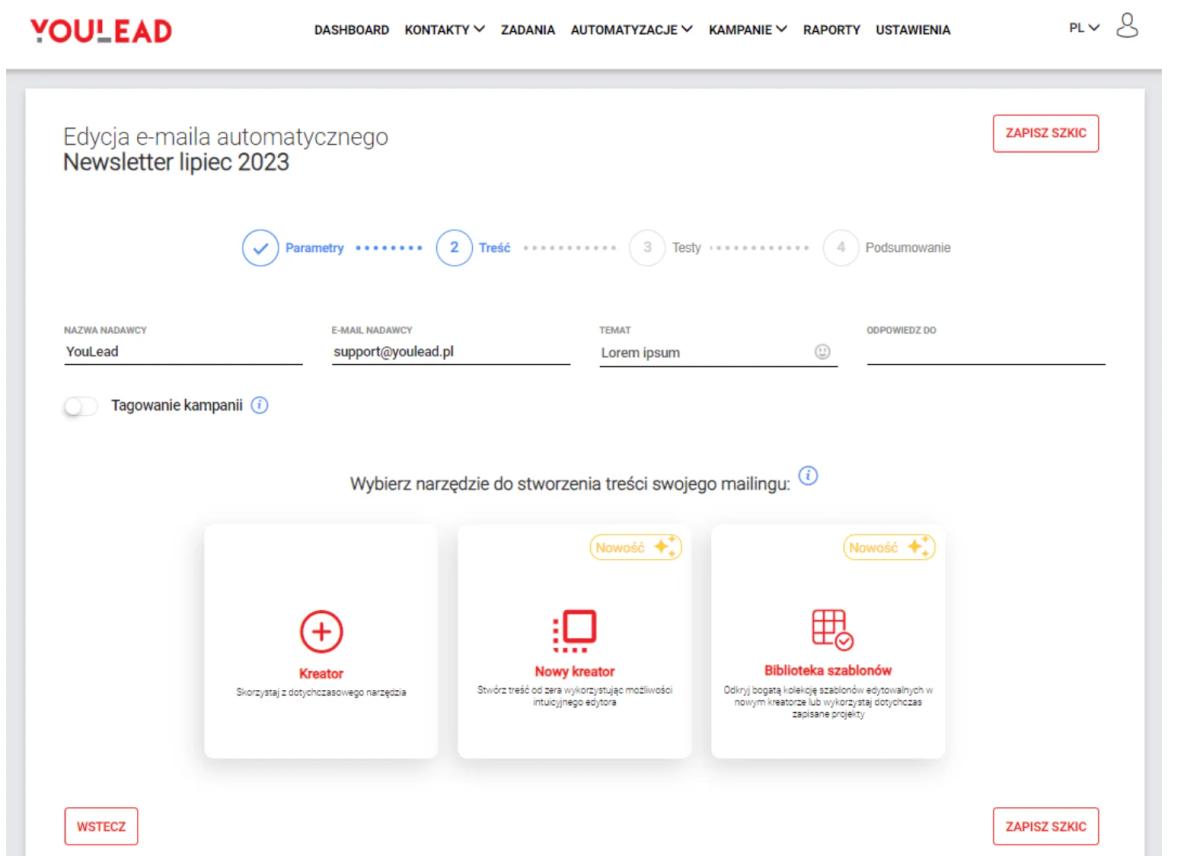This screenshot has height=856, width=1200.
Task: Select the Kreator card title
Action: 321,674
